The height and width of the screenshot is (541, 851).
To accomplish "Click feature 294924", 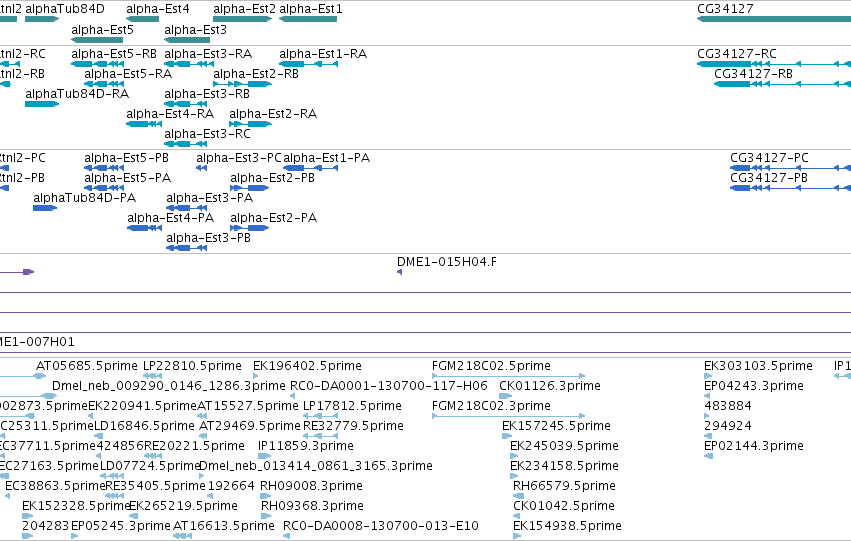I will point(708,436).
